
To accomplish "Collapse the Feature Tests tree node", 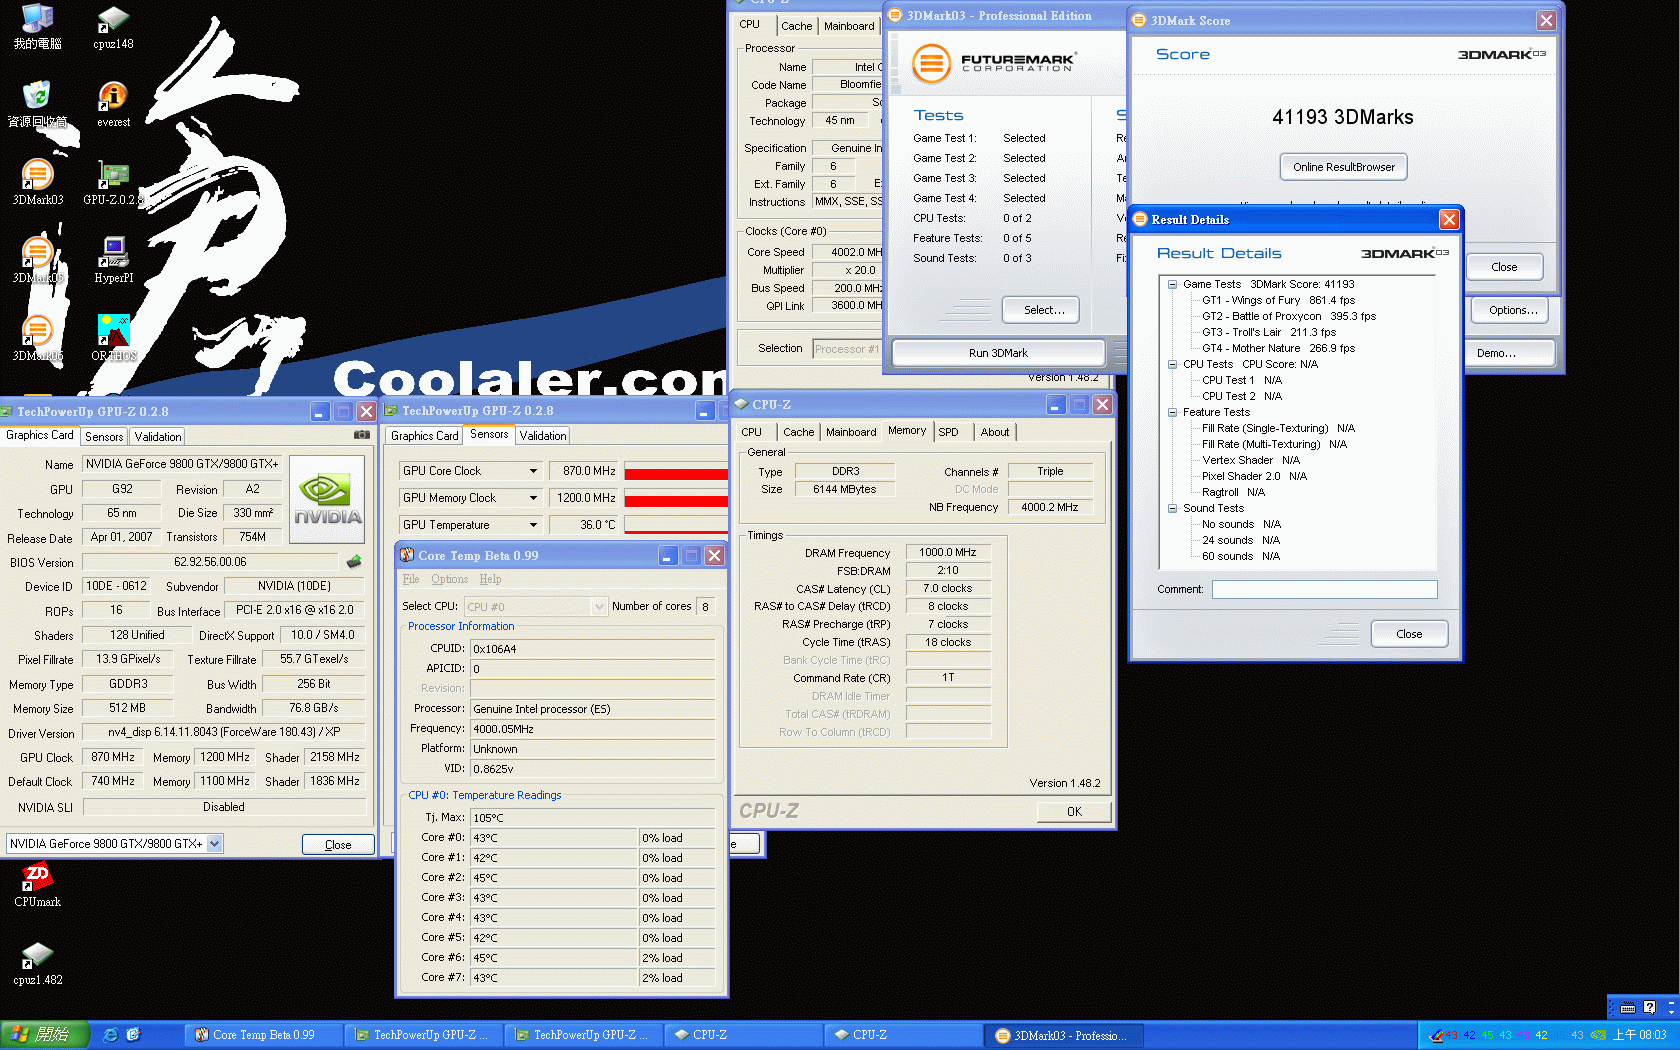I will point(1172,412).
